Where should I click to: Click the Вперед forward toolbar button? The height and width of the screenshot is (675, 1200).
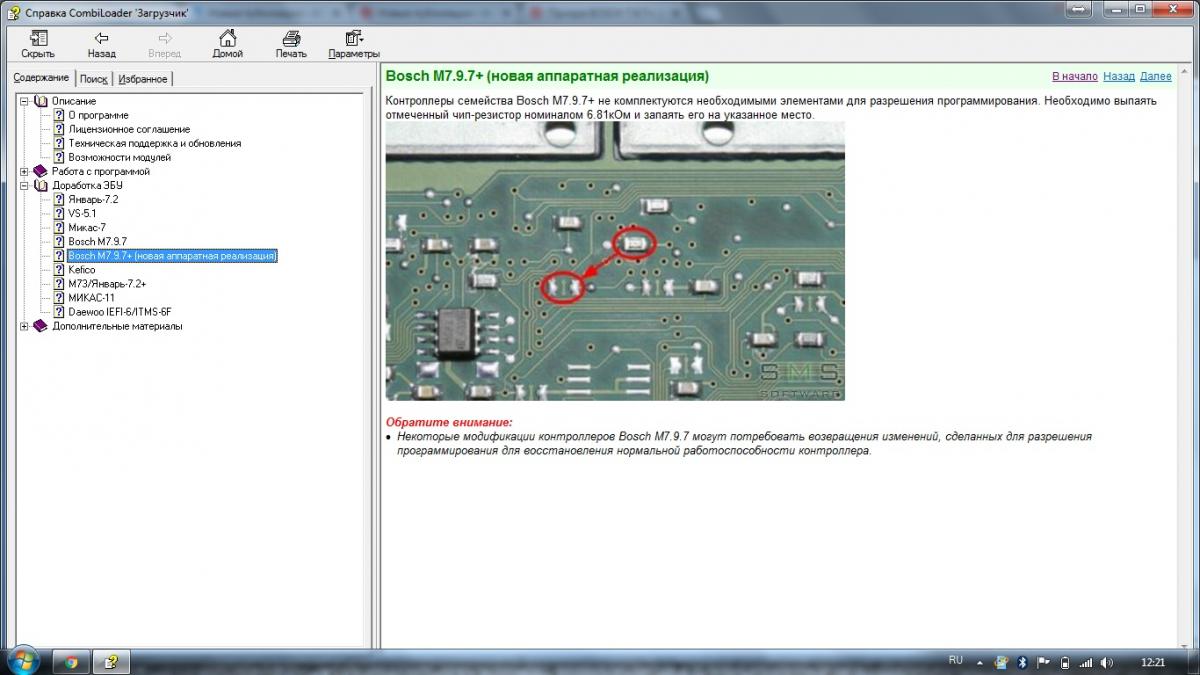pos(164,44)
